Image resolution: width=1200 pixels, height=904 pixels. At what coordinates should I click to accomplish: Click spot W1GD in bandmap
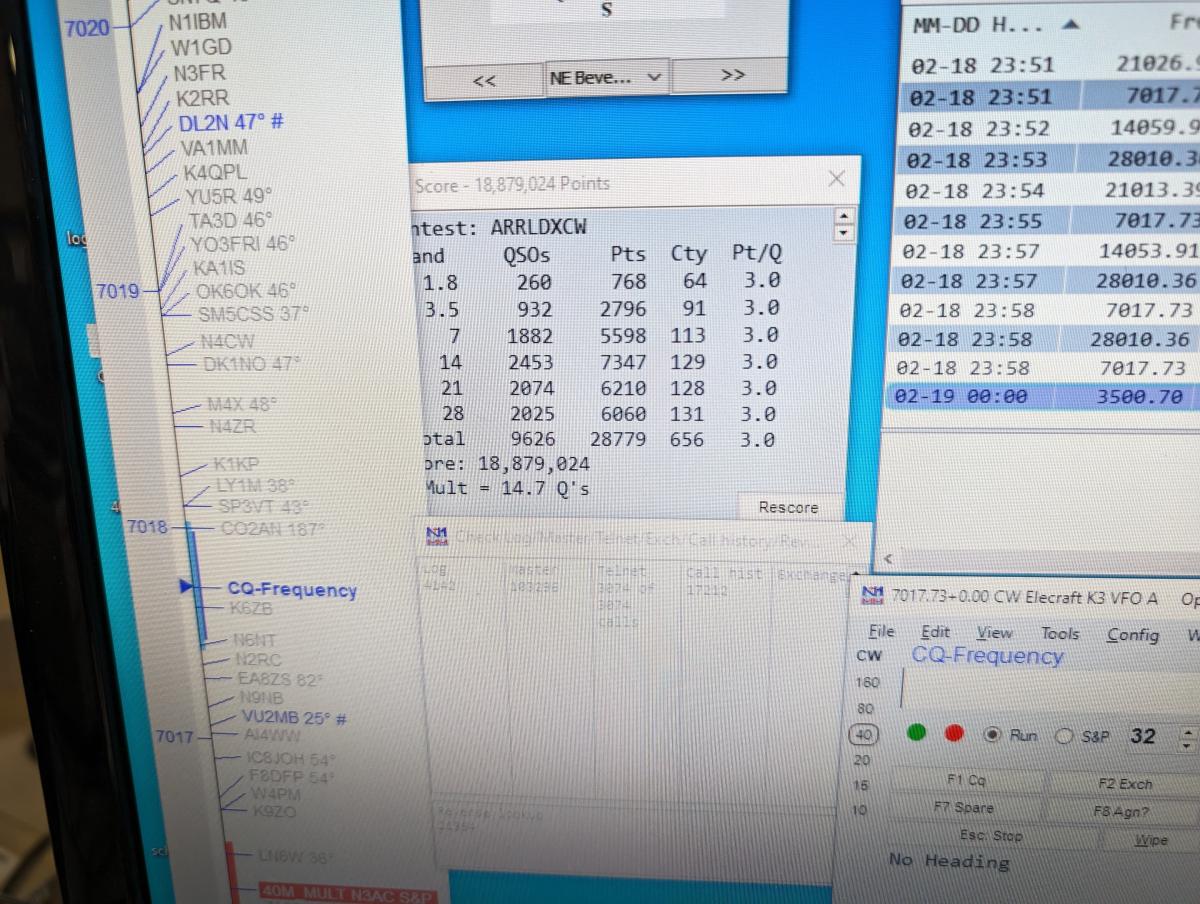[x=201, y=47]
